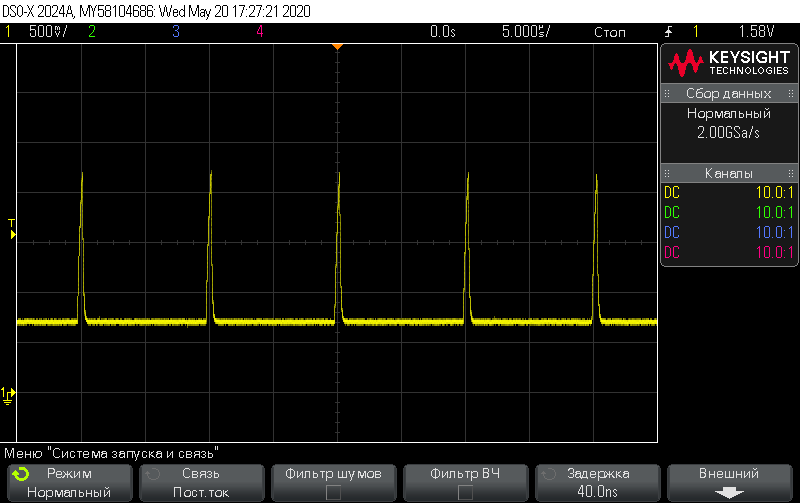The image size is (800, 503).
Task: Open the Каналы panel header
Action: coord(729,173)
